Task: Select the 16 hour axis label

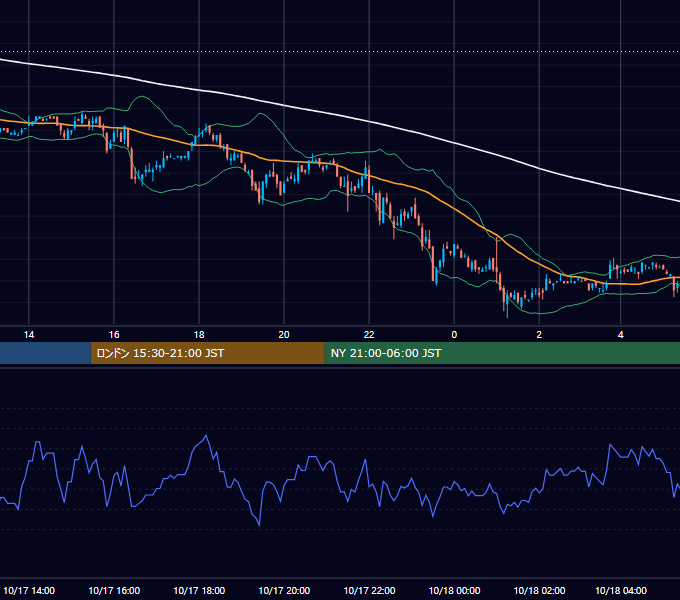Action: 114,335
